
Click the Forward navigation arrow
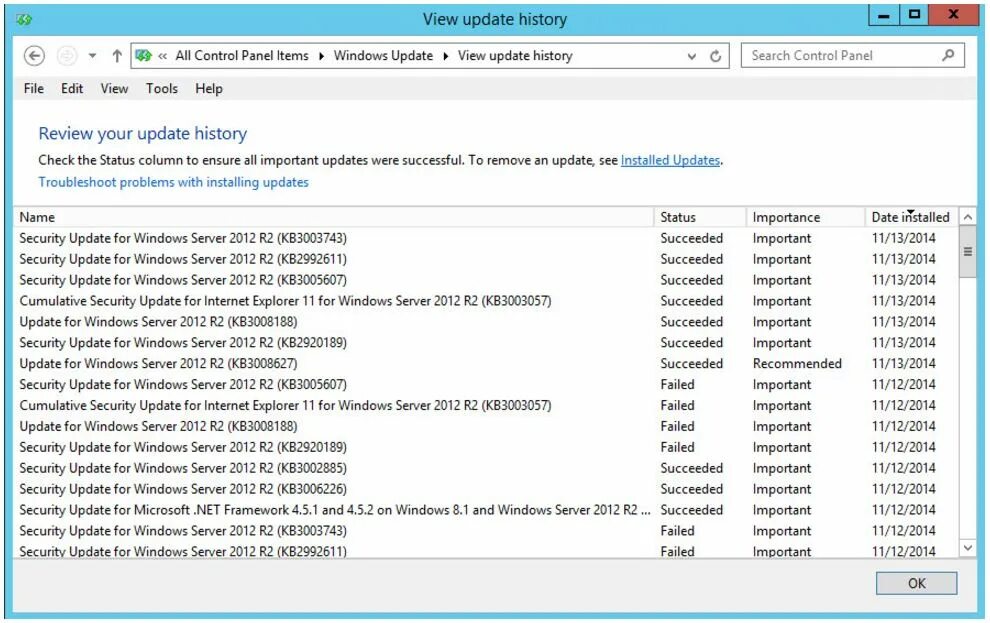tap(67, 56)
